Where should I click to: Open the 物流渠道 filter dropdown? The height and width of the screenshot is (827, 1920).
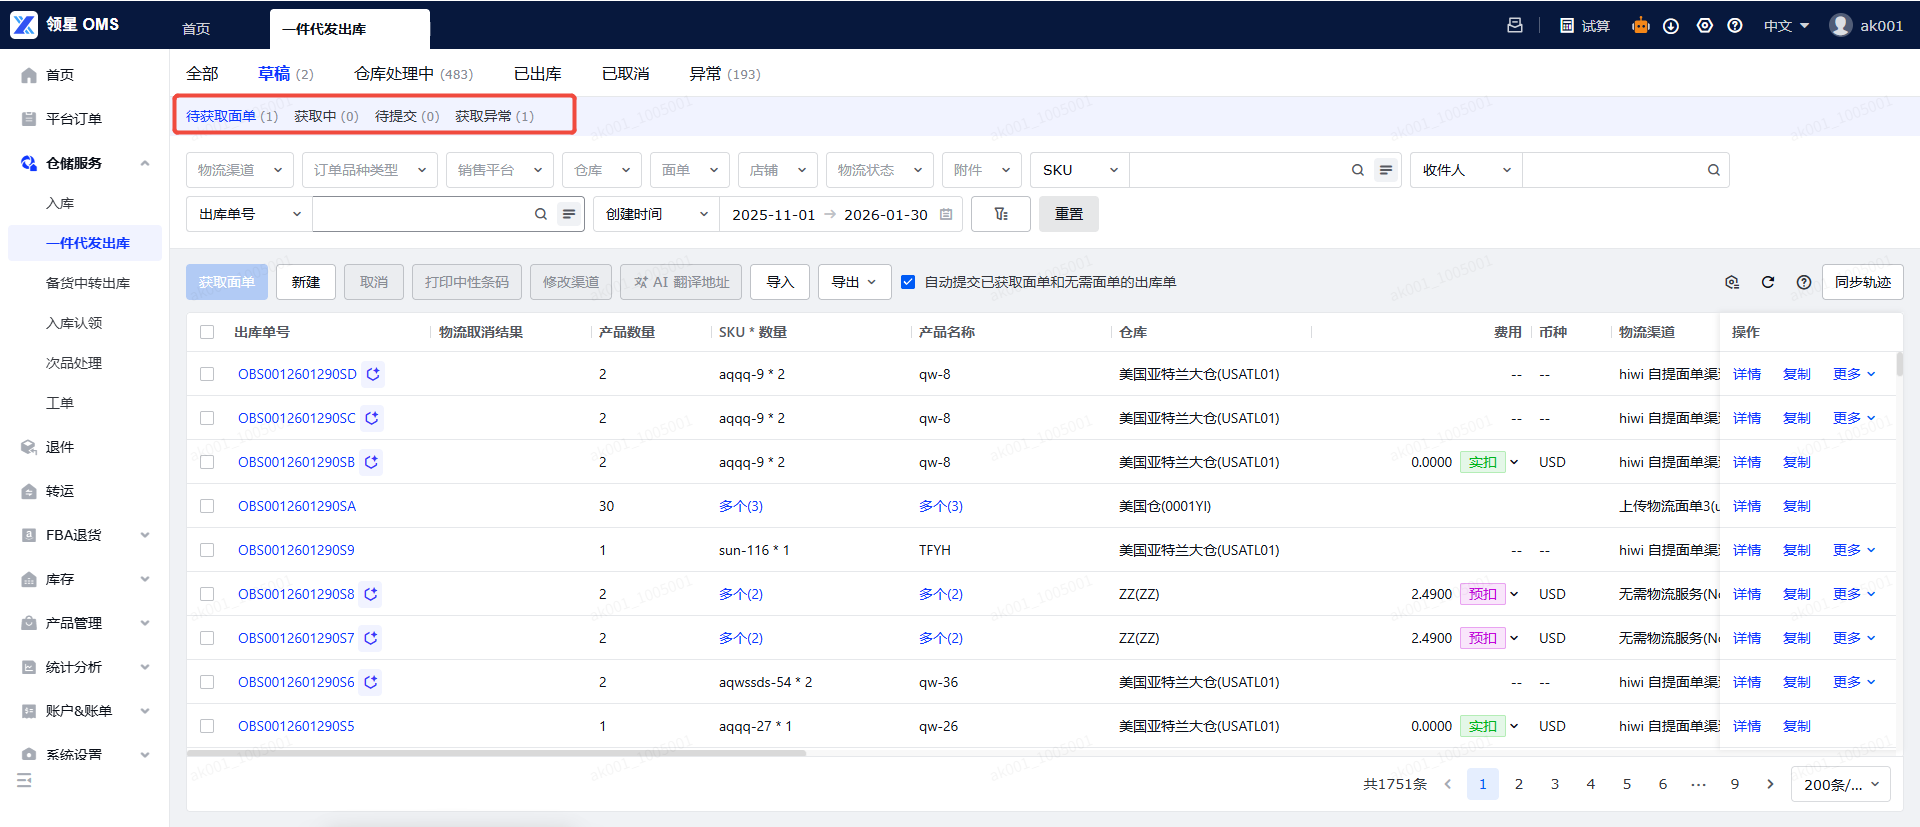pos(240,170)
